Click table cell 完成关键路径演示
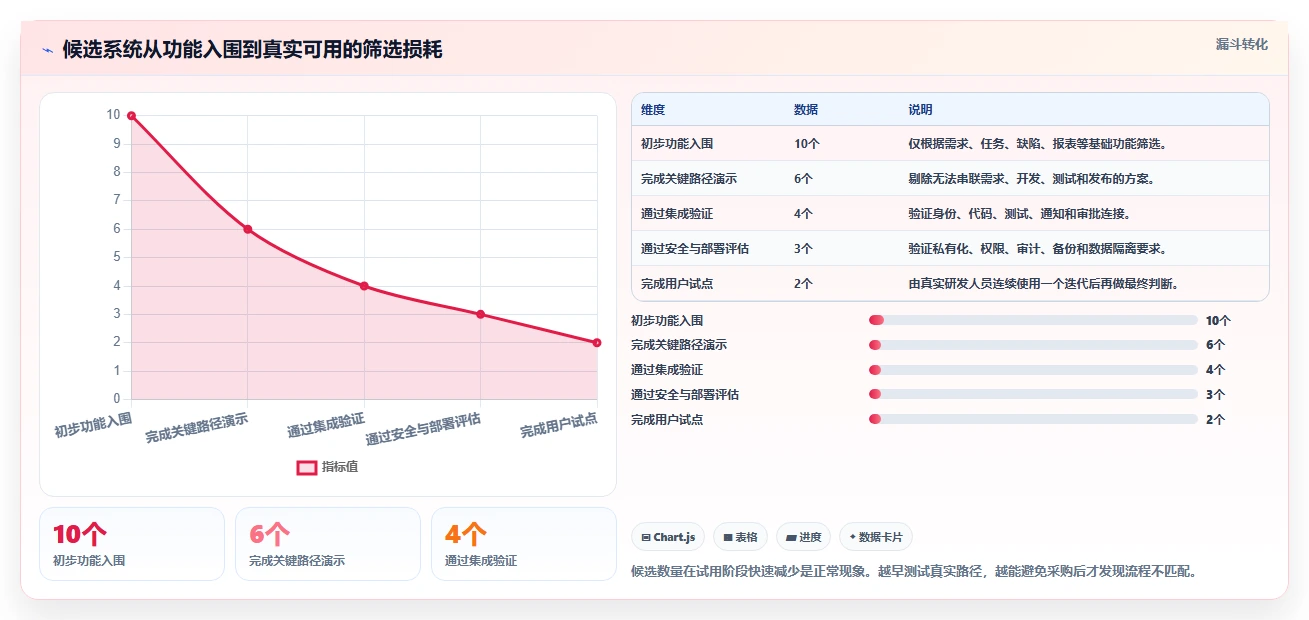 click(689, 179)
